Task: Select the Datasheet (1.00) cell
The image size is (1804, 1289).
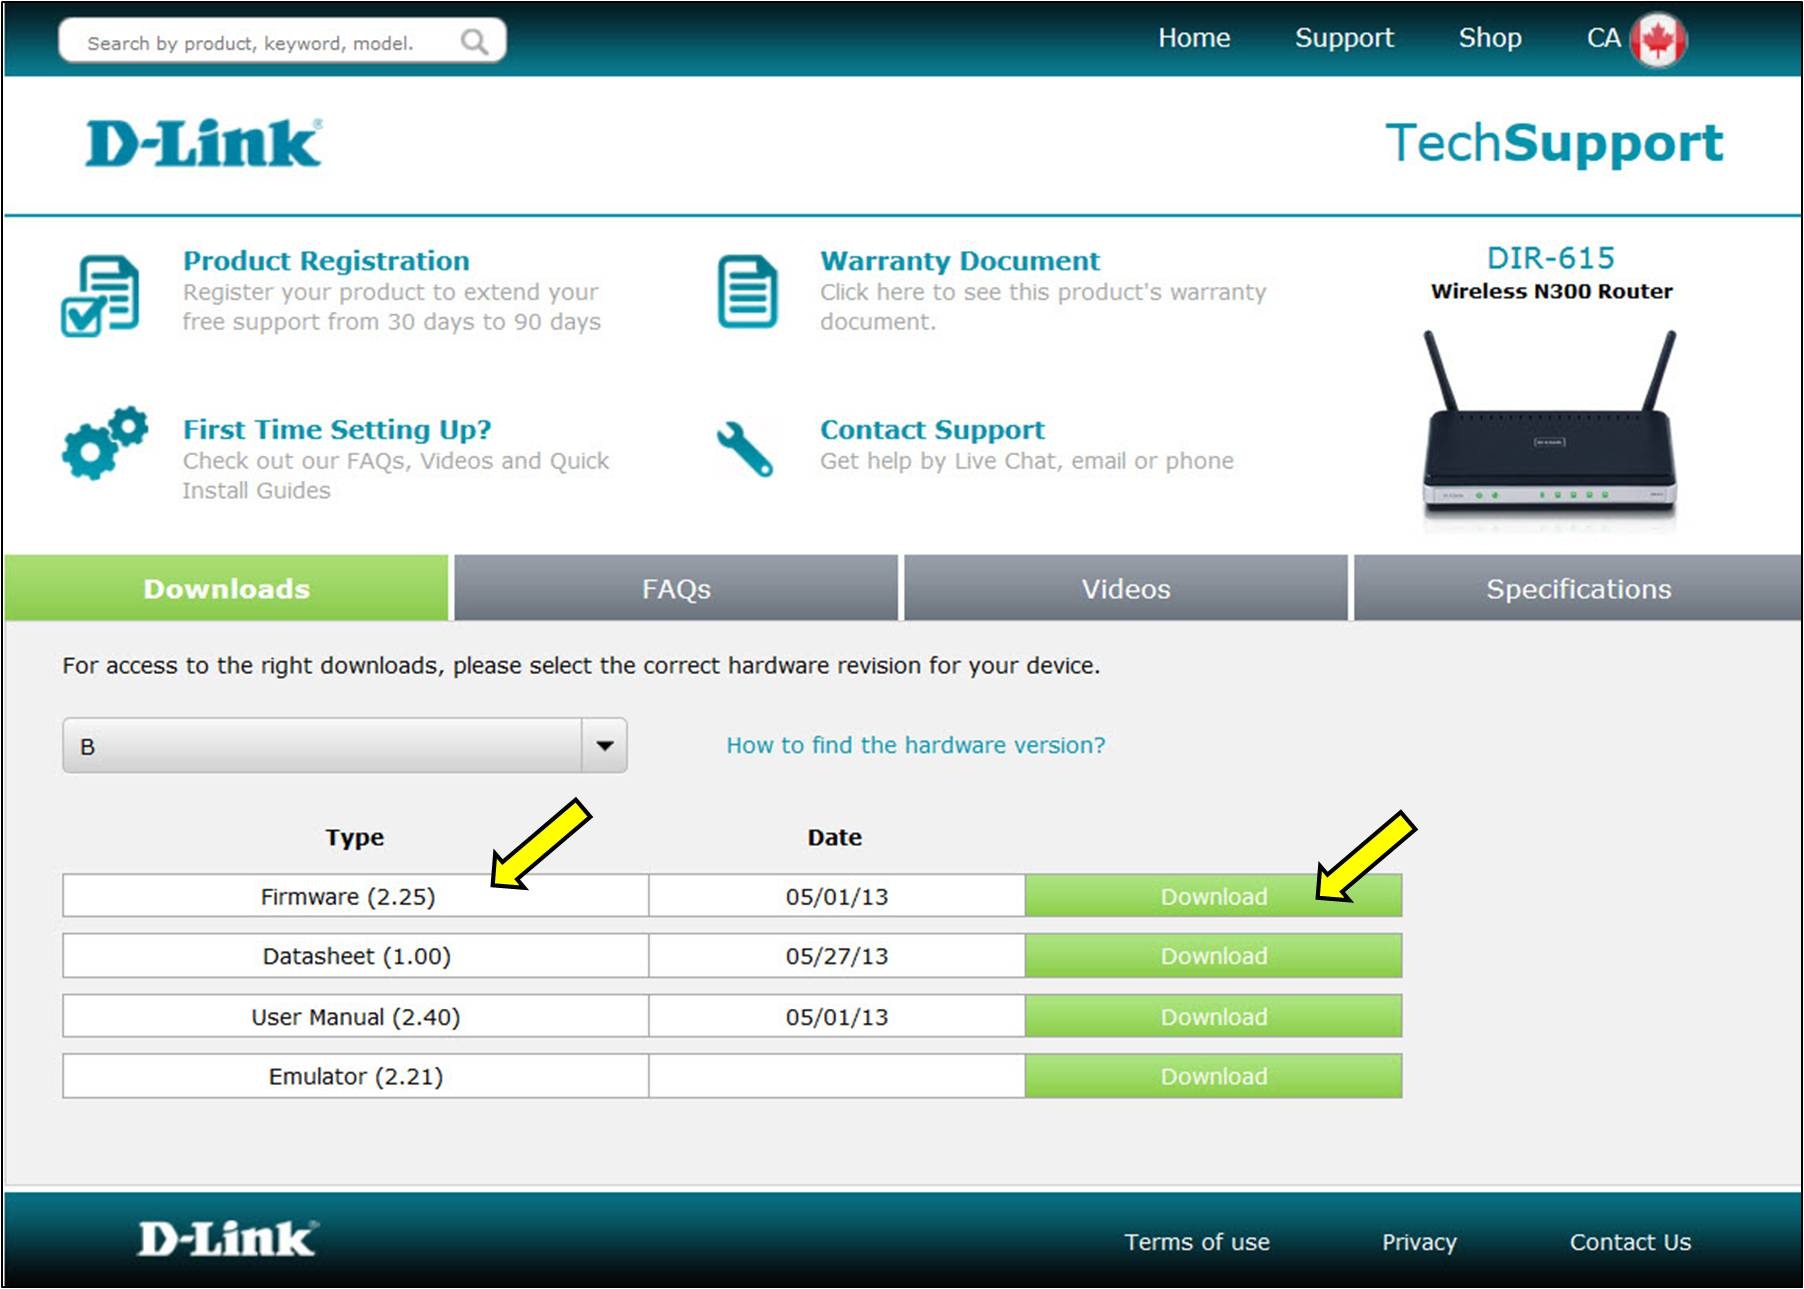Action: [356, 956]
